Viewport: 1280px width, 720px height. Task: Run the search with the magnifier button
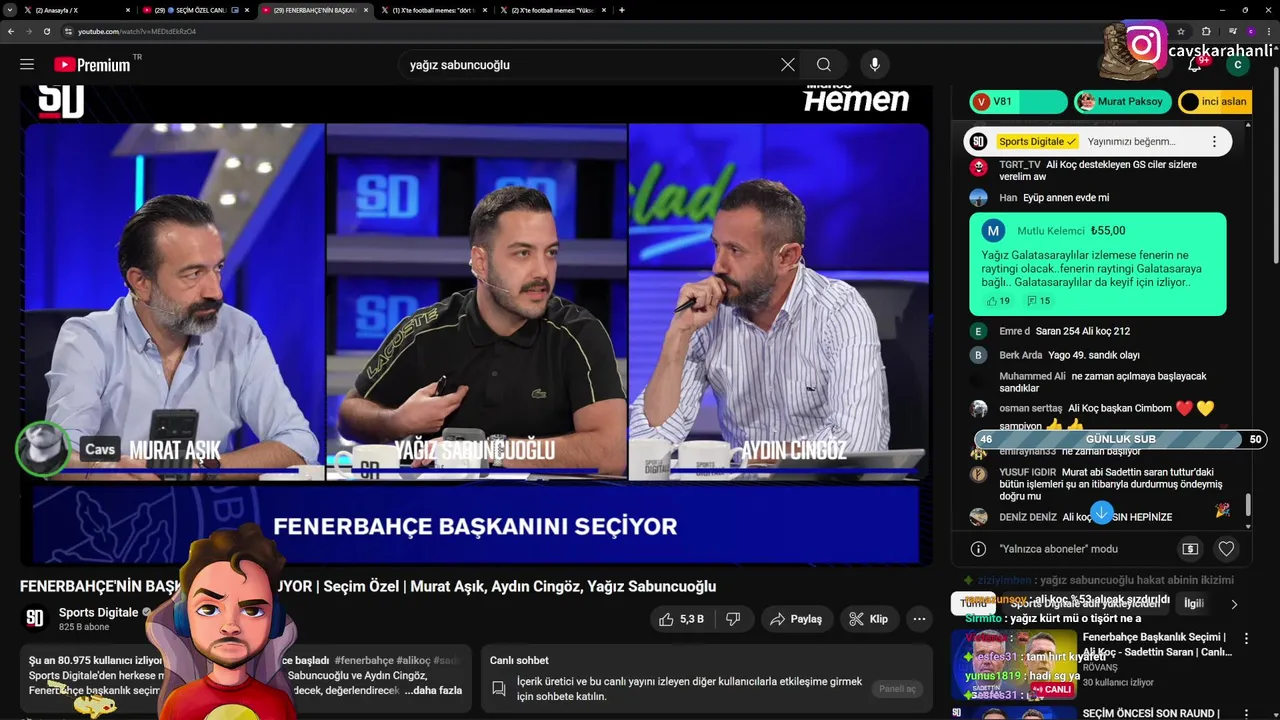824,64
